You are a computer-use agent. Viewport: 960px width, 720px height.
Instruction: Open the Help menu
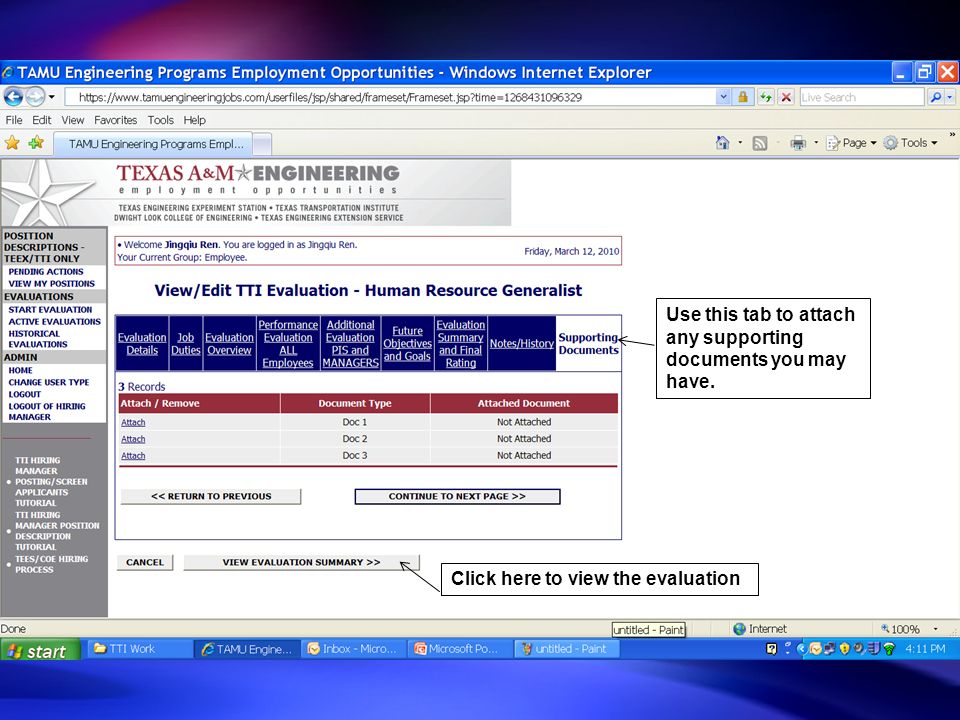click(194, 120)
